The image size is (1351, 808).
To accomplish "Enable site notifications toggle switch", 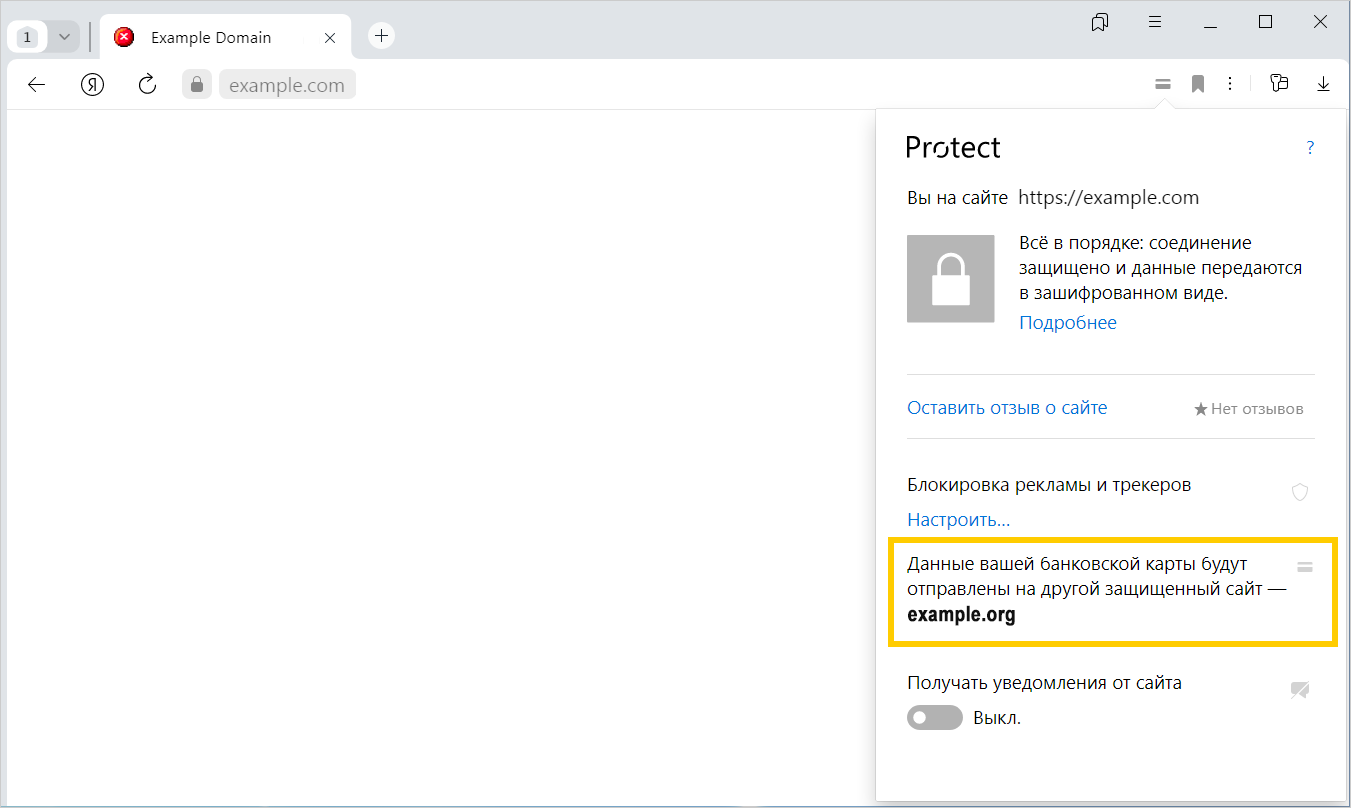I will [934, 718].
